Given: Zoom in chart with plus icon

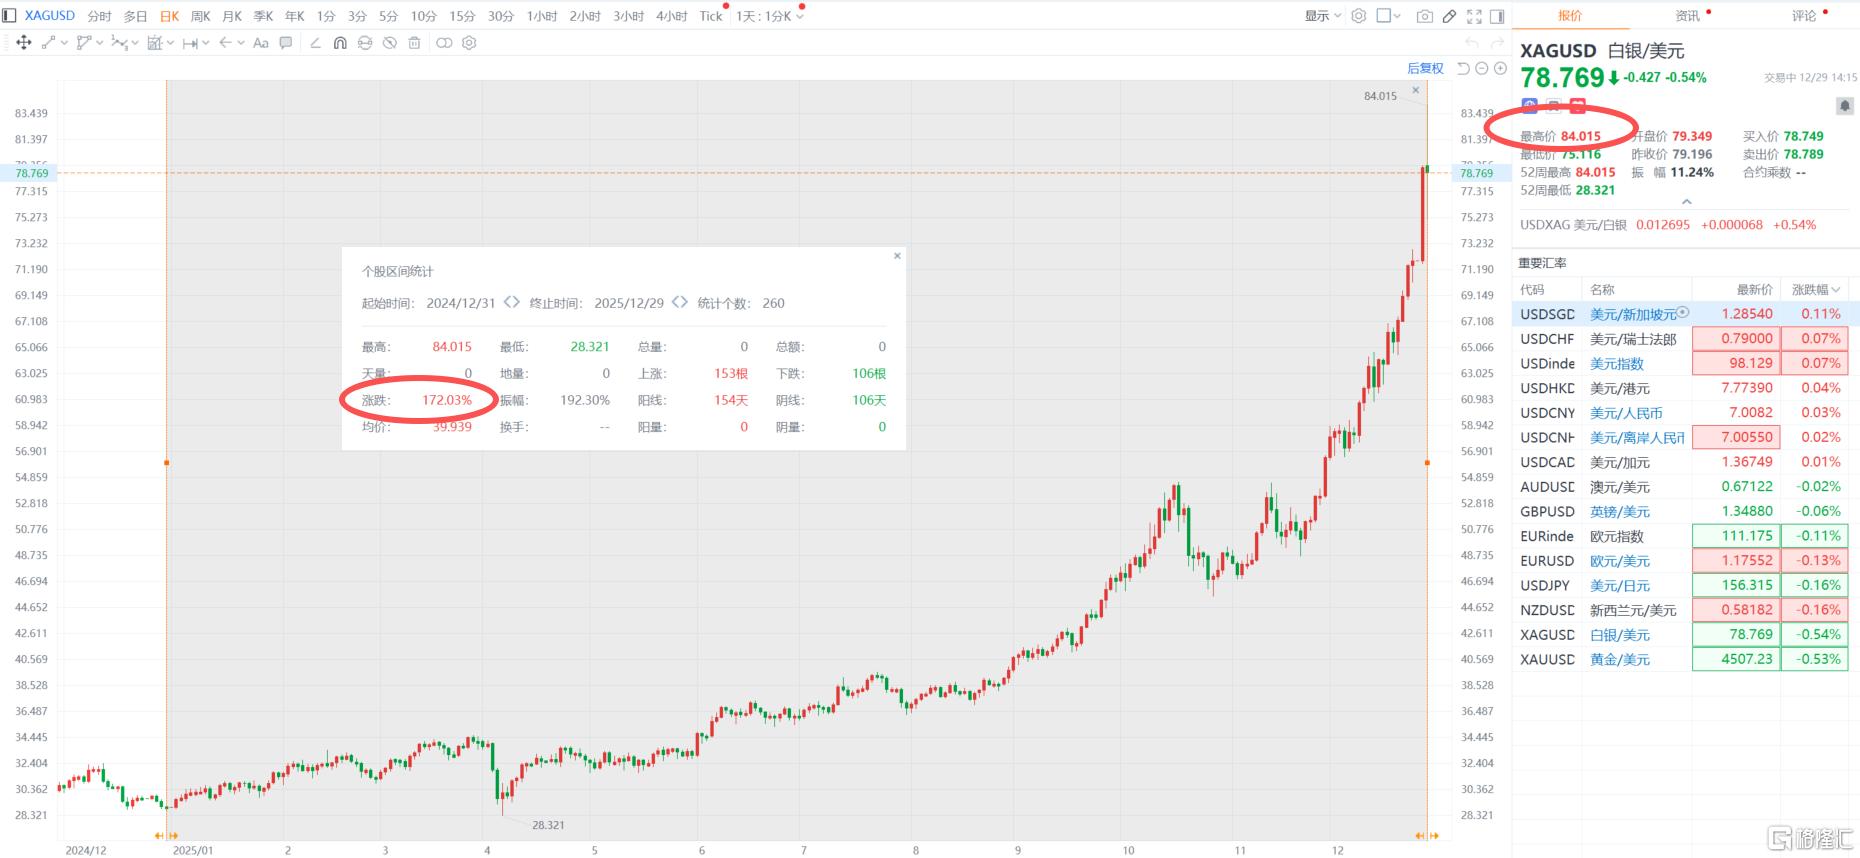Looking at the screenshot, I should pyautogui.click(x=1500, y=68).
